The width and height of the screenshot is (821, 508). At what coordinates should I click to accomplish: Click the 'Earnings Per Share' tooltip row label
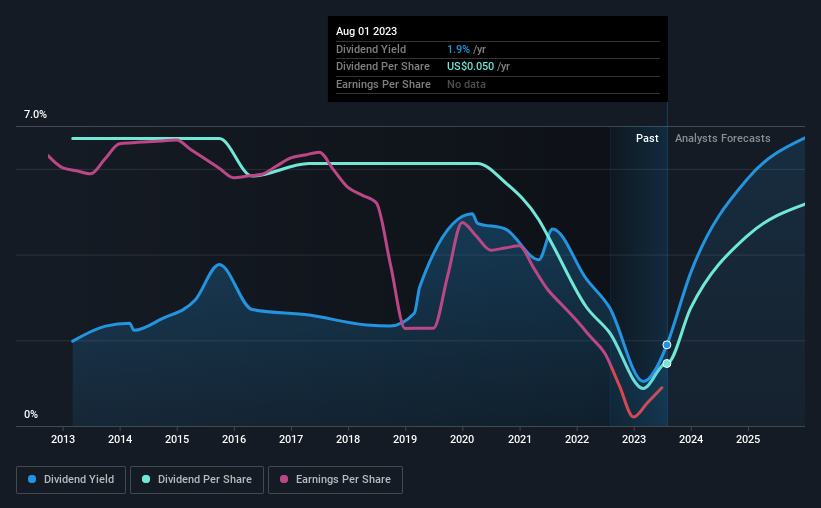click(x=383, y=84)
